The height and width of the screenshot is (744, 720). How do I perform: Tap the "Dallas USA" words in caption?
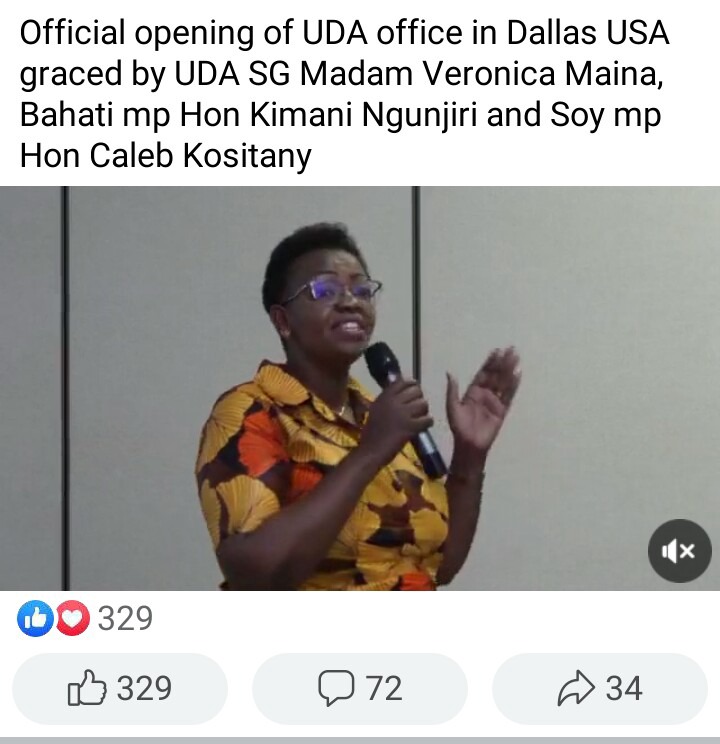(588, 33)
